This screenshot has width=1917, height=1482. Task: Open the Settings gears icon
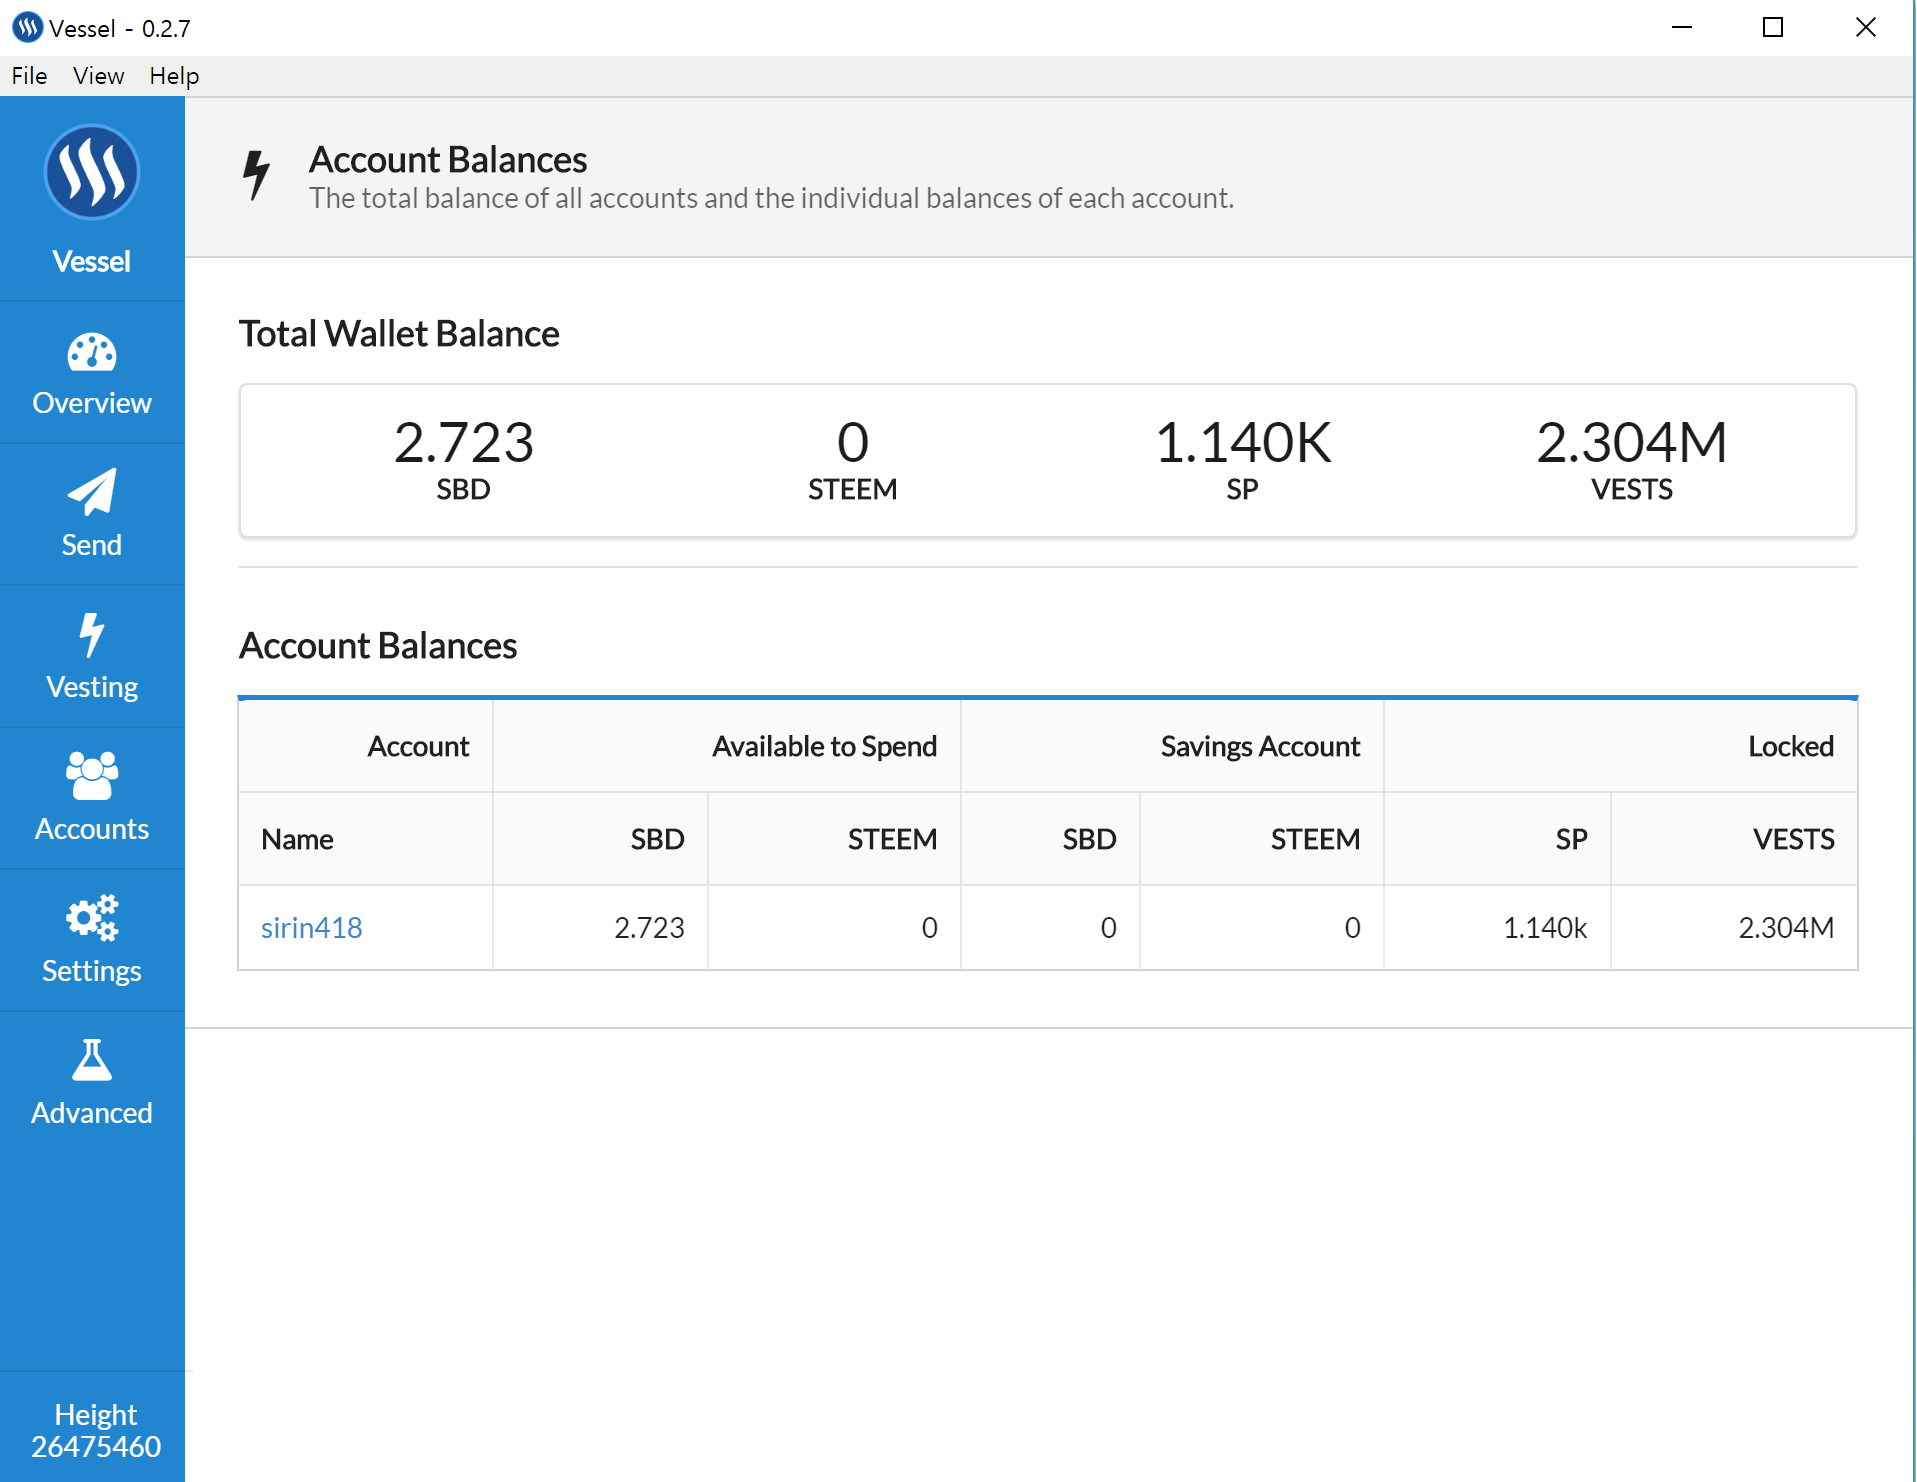(x=92, y=918)
